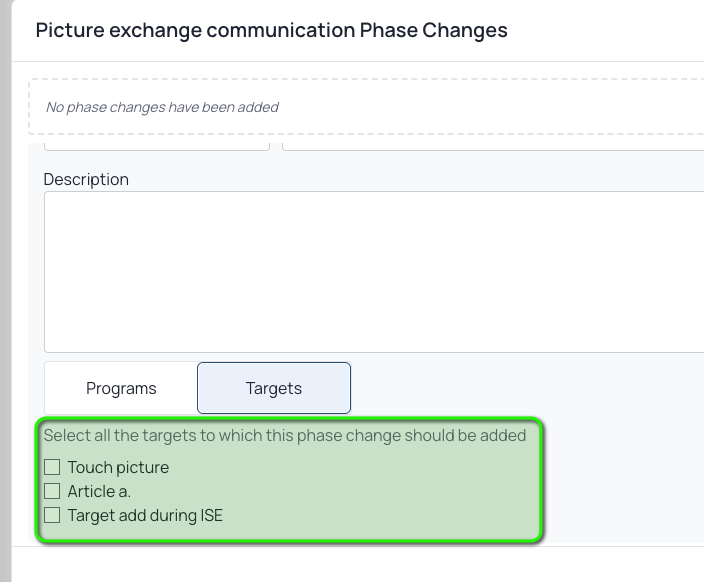Click blank area right of target checkboxes

click(382, 492)
